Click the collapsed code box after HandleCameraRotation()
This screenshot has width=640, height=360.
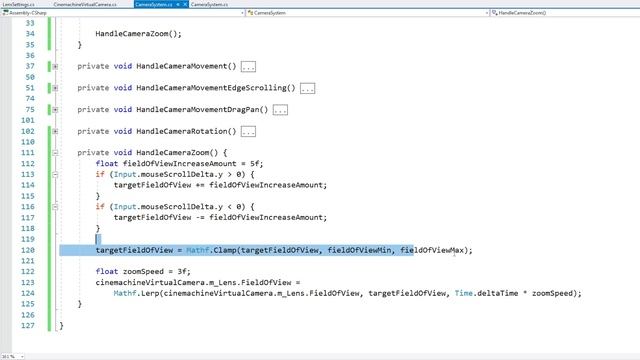tap(248, 131)
